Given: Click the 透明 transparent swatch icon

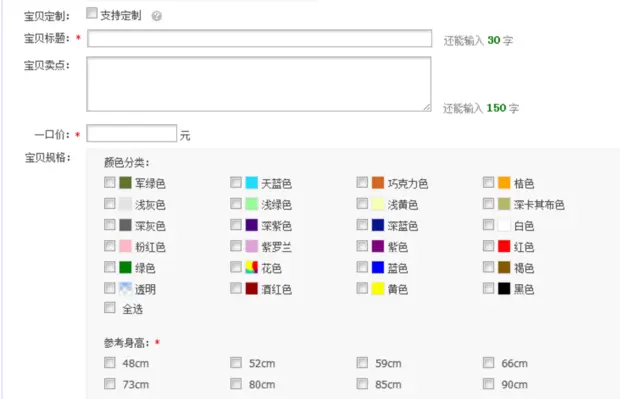Looking at the screenshot, I should [x=125, y=288].
